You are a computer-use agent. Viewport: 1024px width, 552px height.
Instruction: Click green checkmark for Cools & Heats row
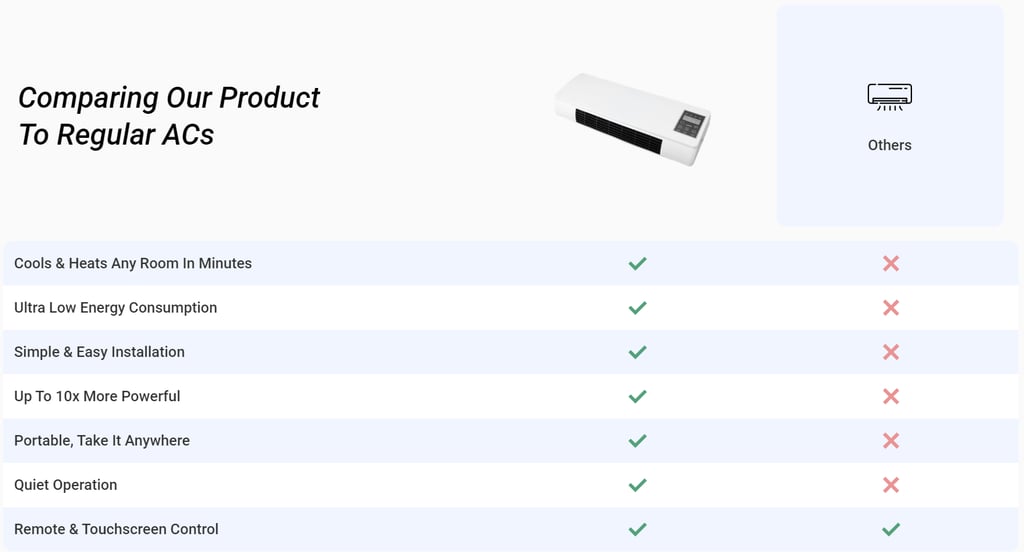[637, 264]
